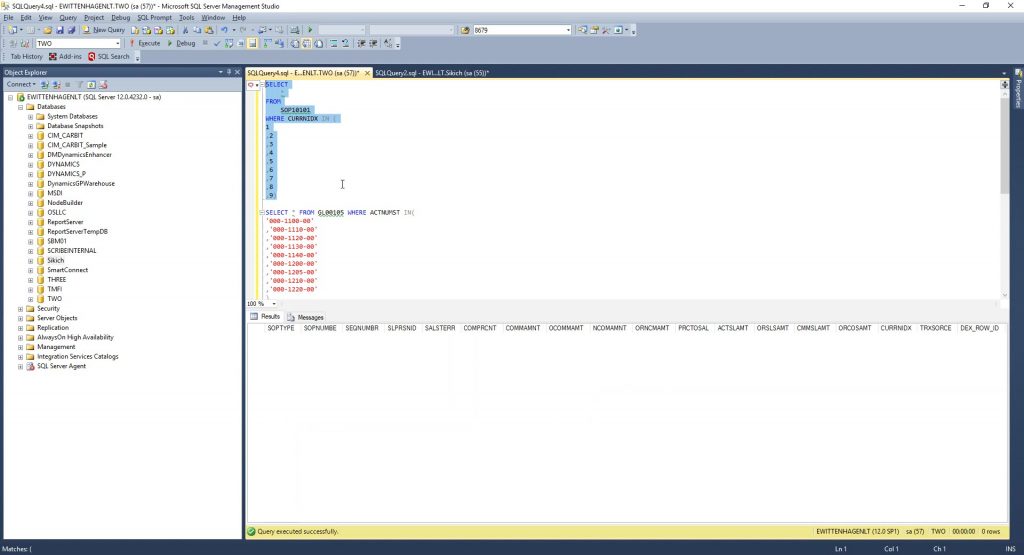Viewport: 1024px width, 555px height.
Task: Click the CURRNIDX column header
Action: [x=895, y=328]
